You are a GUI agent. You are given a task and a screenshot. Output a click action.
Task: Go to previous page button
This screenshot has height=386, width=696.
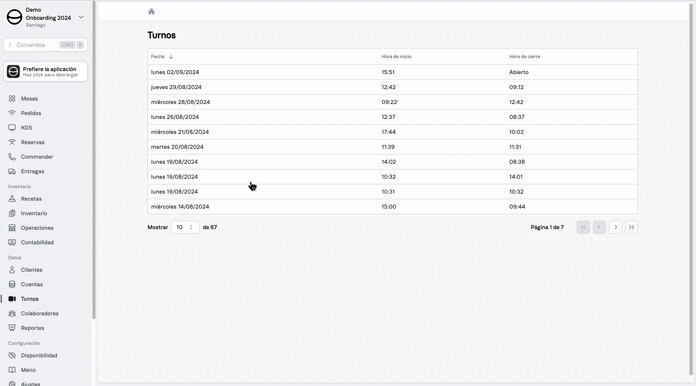(599, 227)
